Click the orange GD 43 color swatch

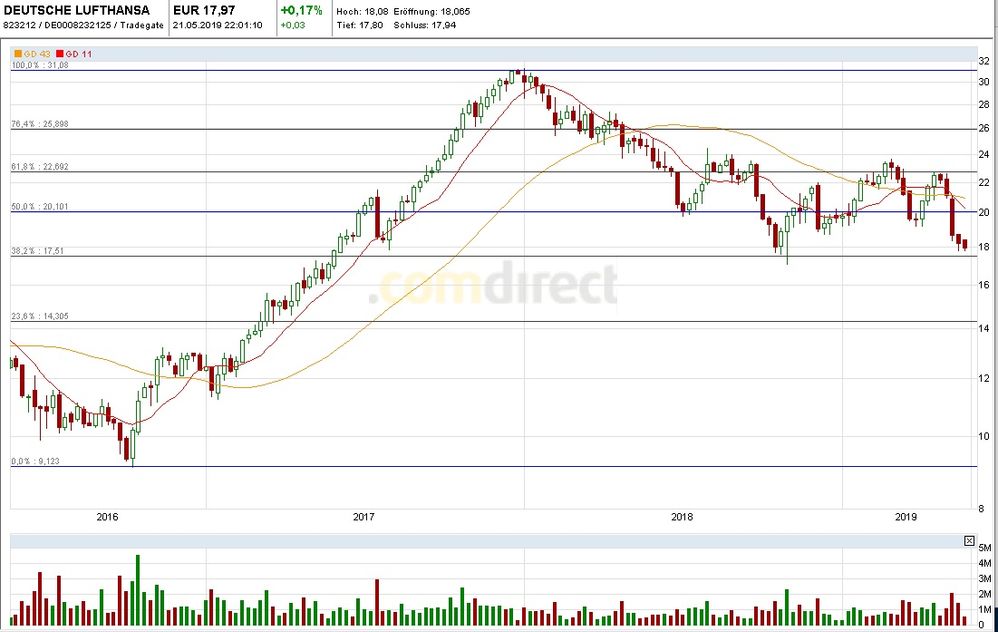[18, 54]
